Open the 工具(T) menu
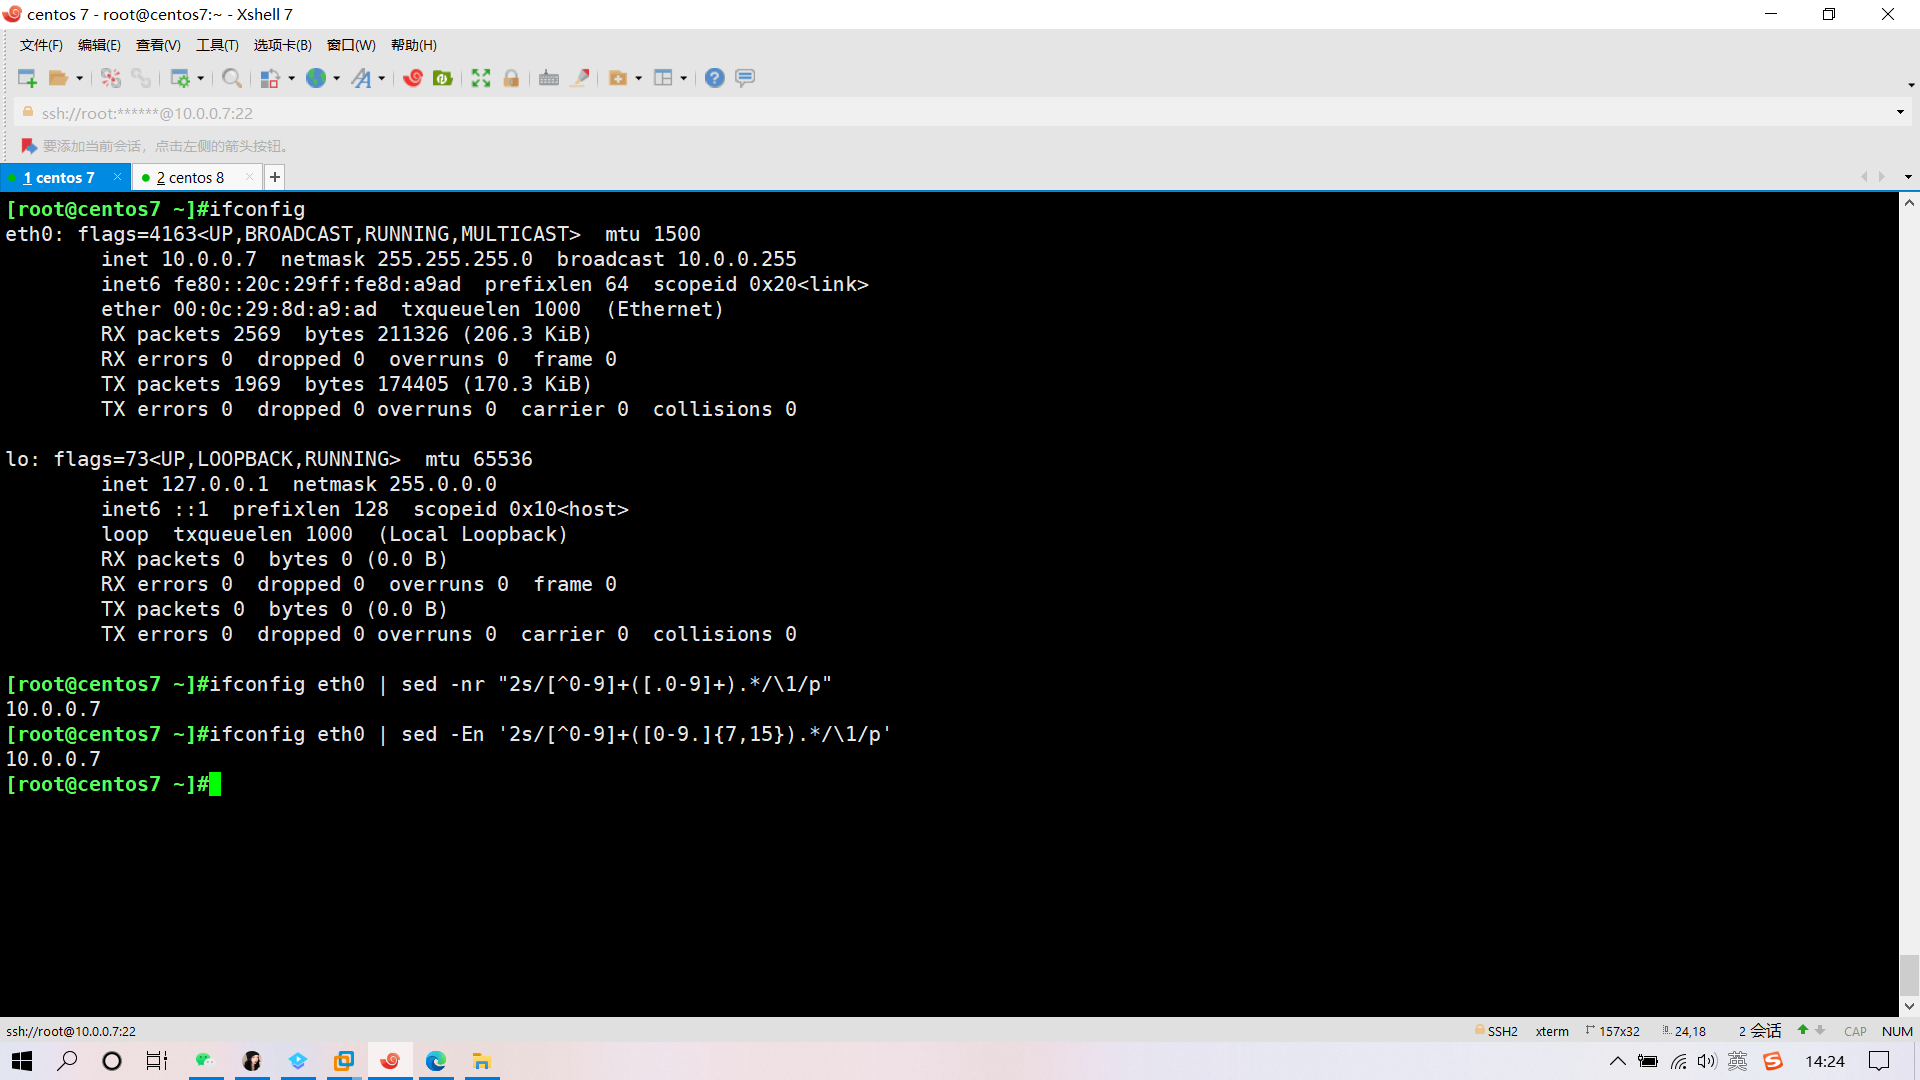1920x1080 pixels. tap(217, 45)
